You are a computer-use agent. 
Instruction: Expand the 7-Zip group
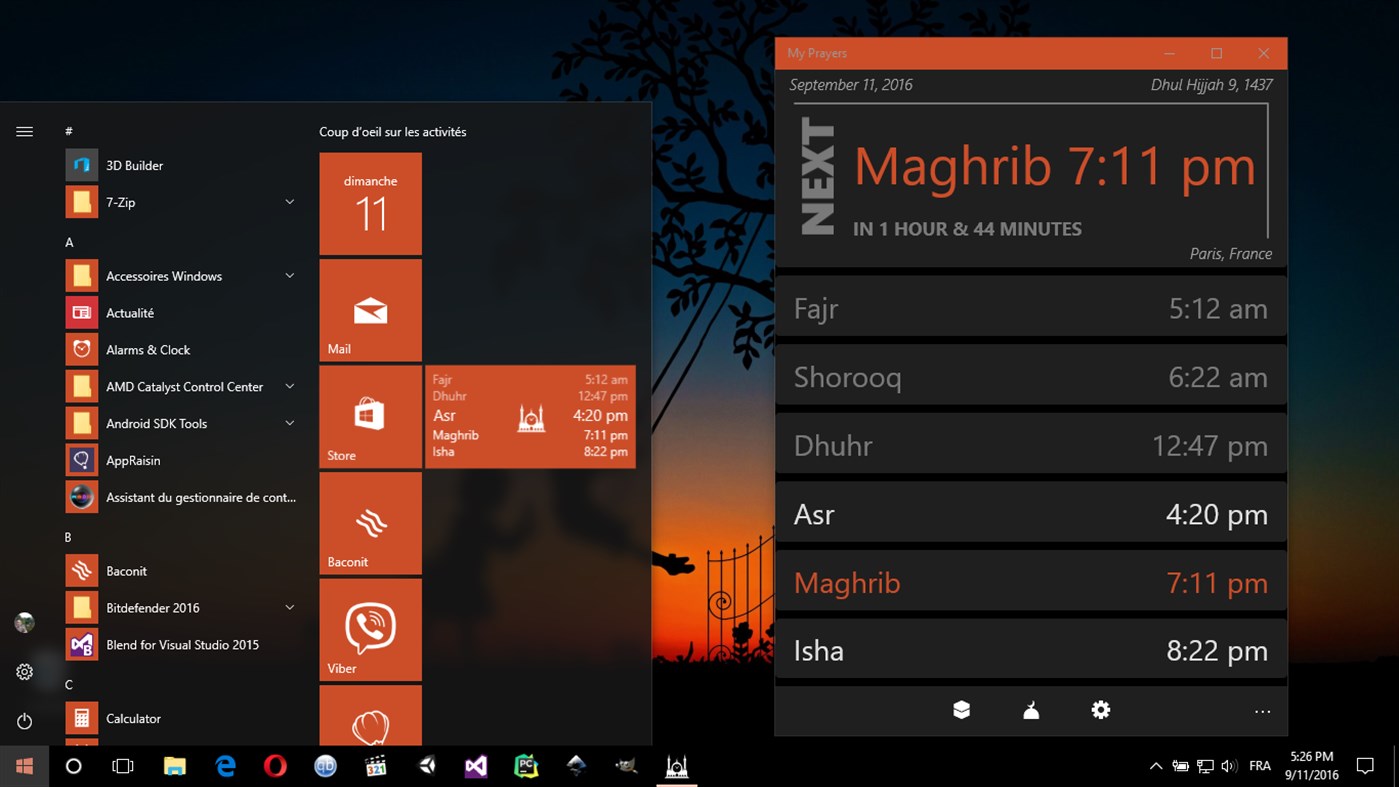tap(289, 201)
